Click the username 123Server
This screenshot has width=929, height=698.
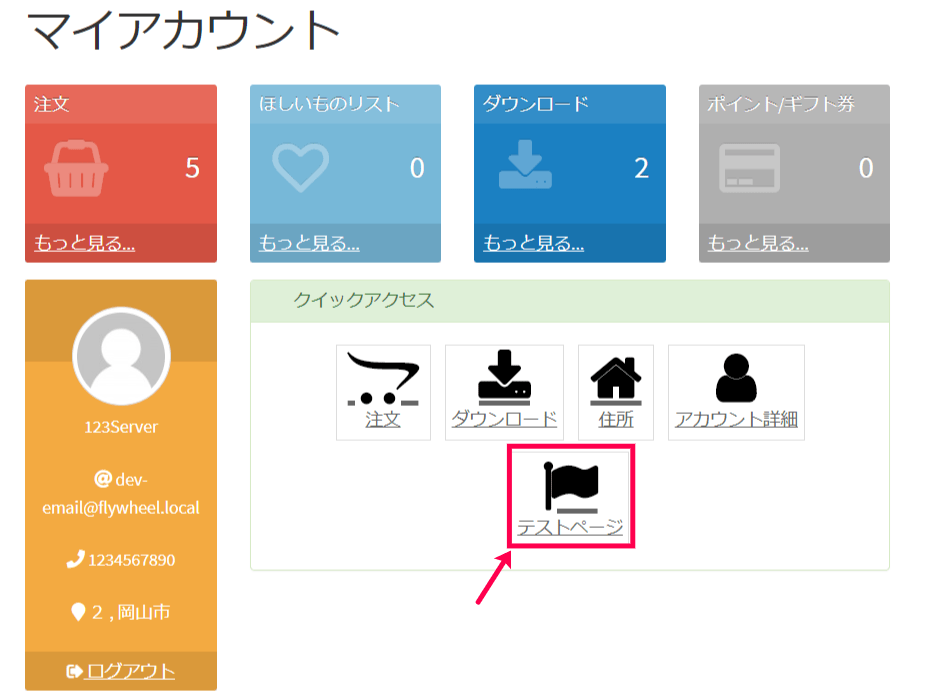pos(121,427)
